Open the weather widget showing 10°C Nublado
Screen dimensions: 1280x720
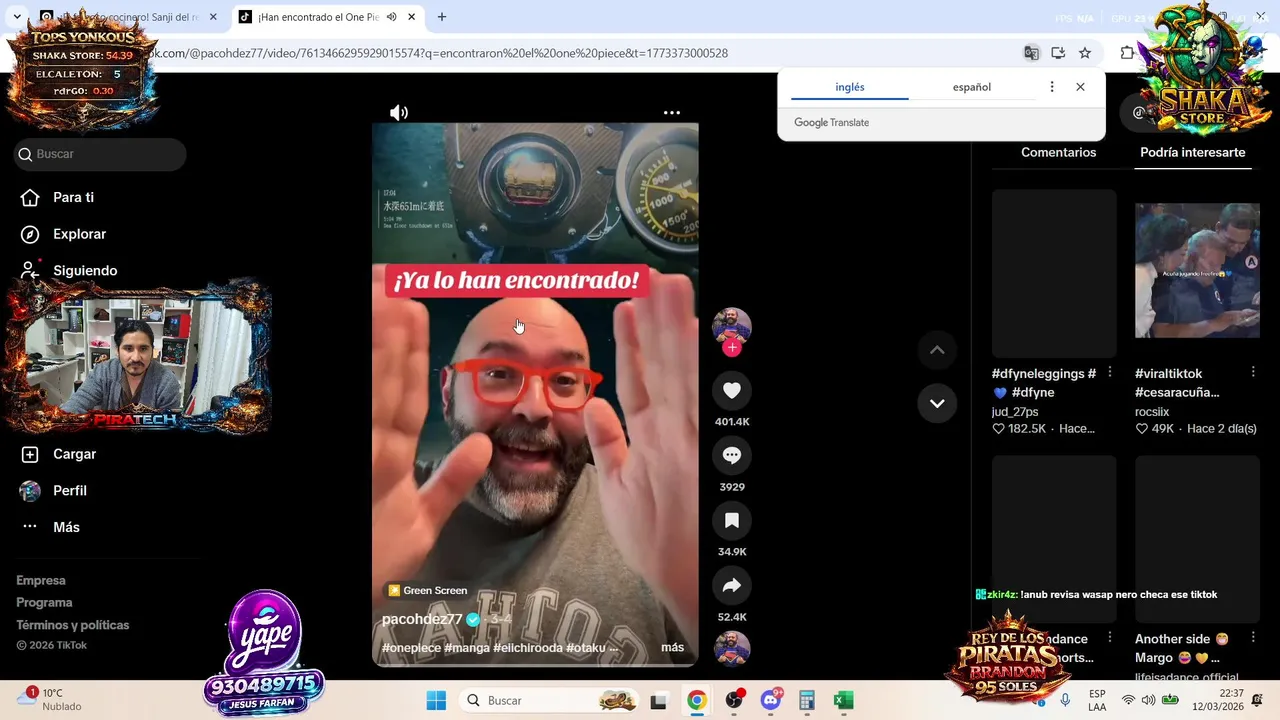click(50, 700)
